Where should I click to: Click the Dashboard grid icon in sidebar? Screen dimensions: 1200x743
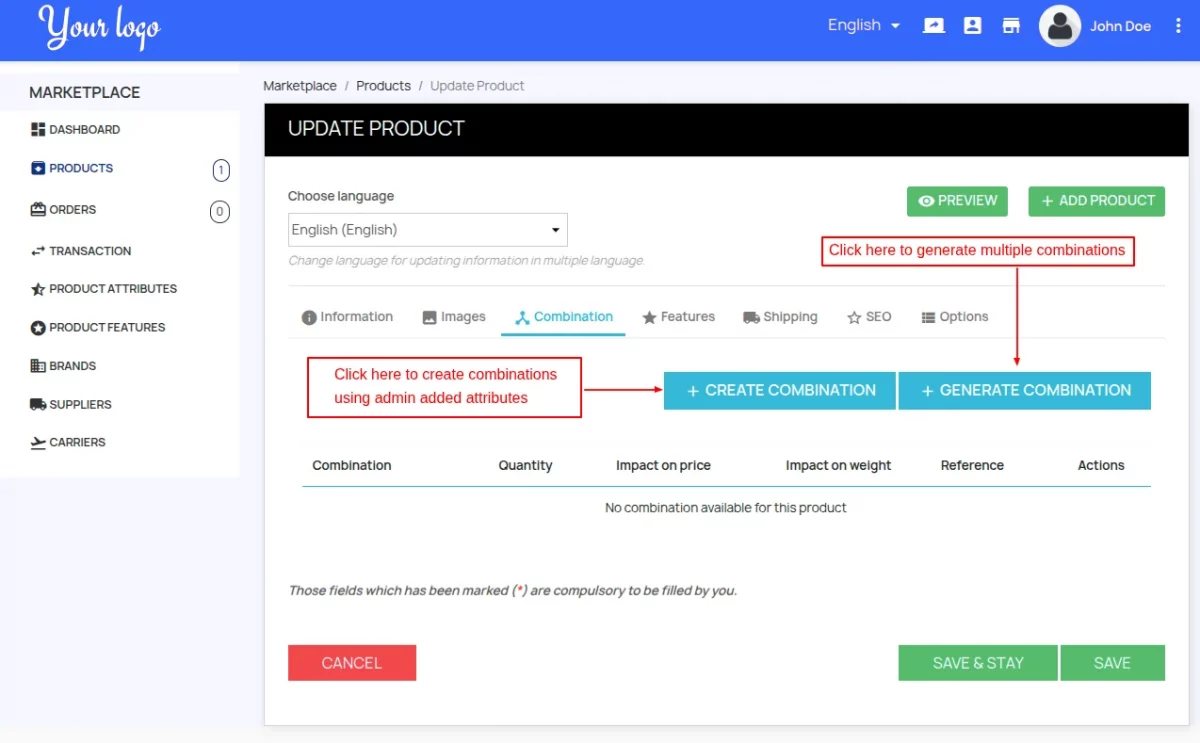(38, 129)
